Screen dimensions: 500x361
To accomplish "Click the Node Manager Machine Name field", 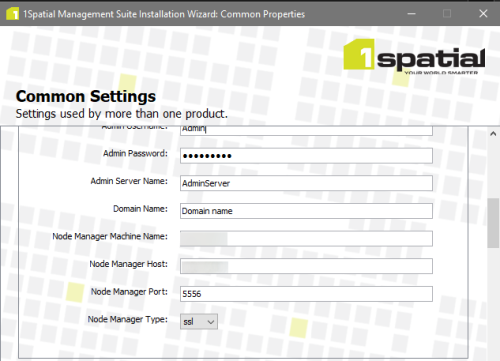I will (x=306, y=239).
